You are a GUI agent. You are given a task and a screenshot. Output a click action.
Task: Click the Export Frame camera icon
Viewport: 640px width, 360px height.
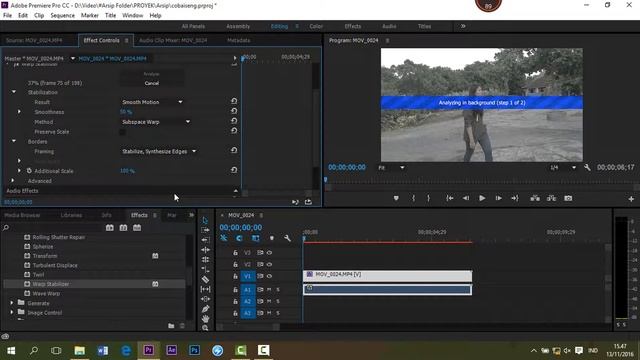coord(568,198)
